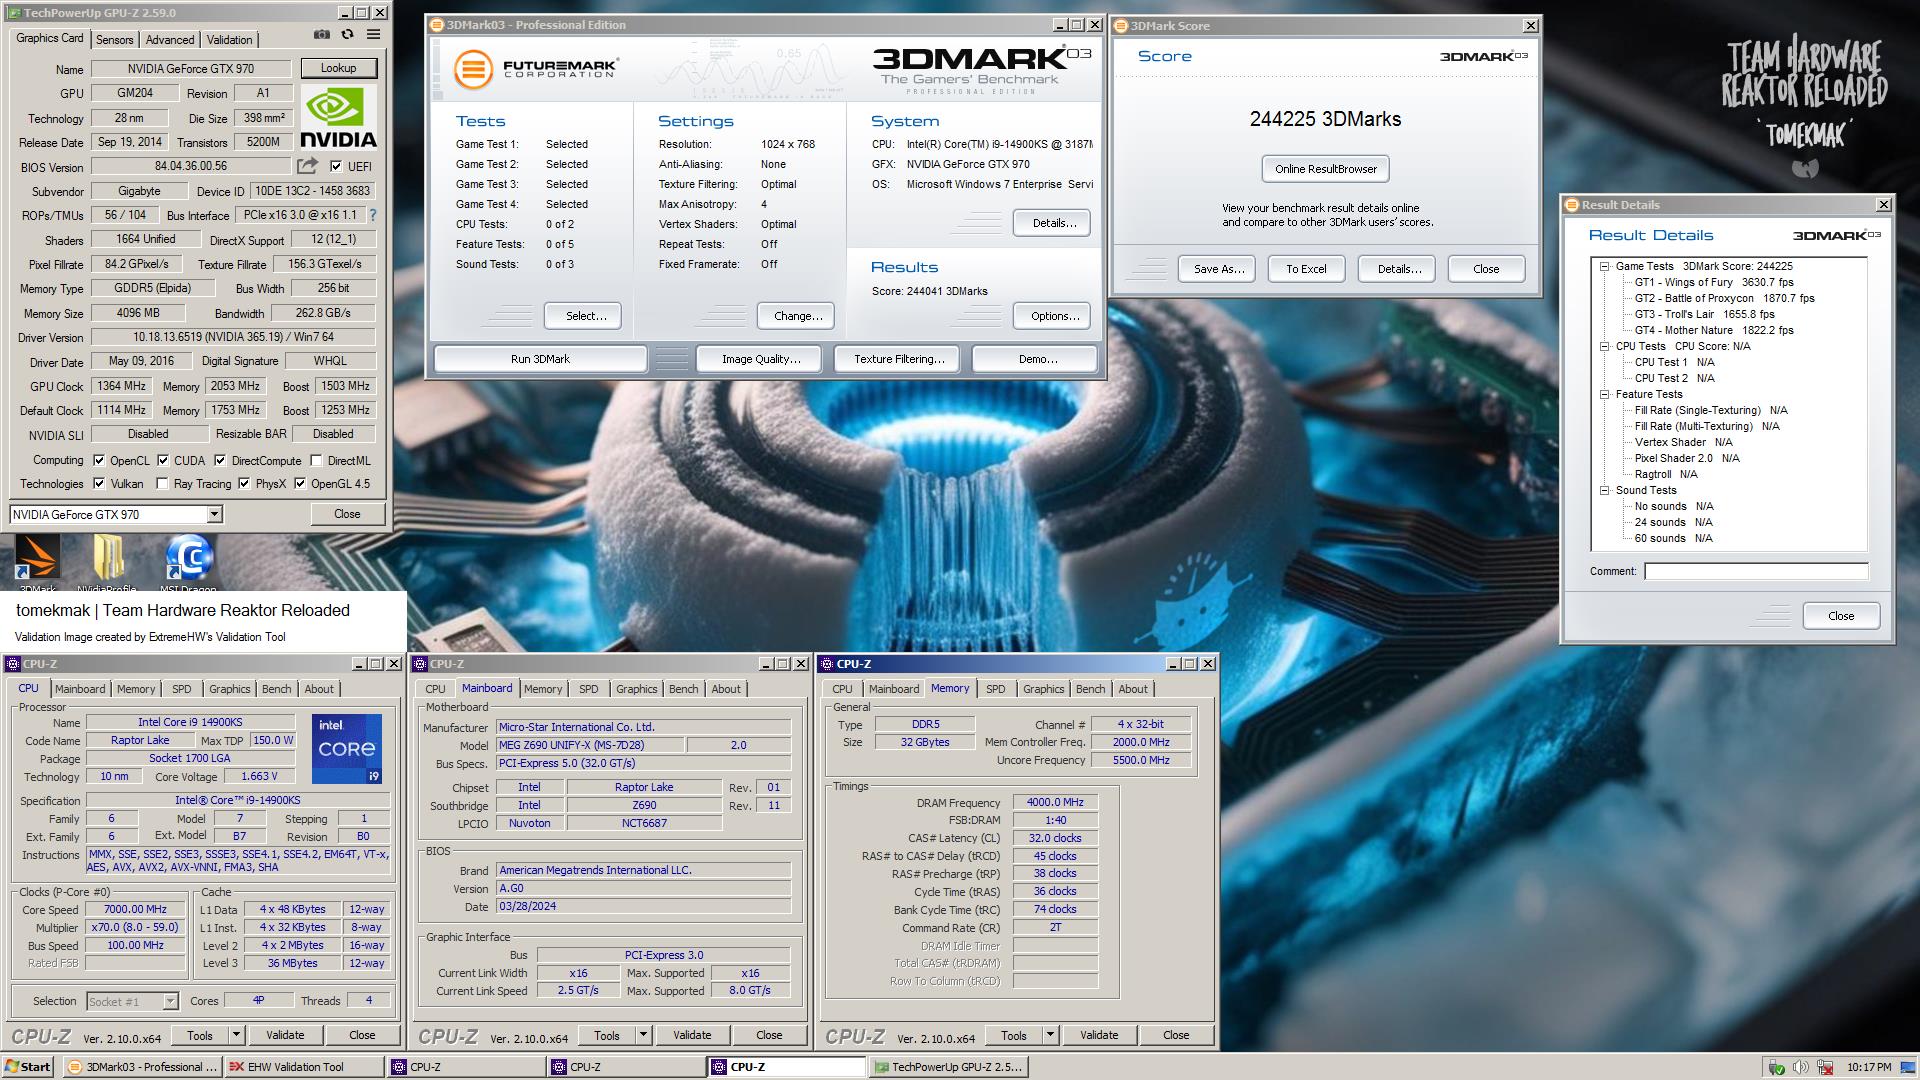The width and height of the screenshot is (1920, 1080).
Task: Click the system tray clock
Action: click(x=1869, y=1067)
